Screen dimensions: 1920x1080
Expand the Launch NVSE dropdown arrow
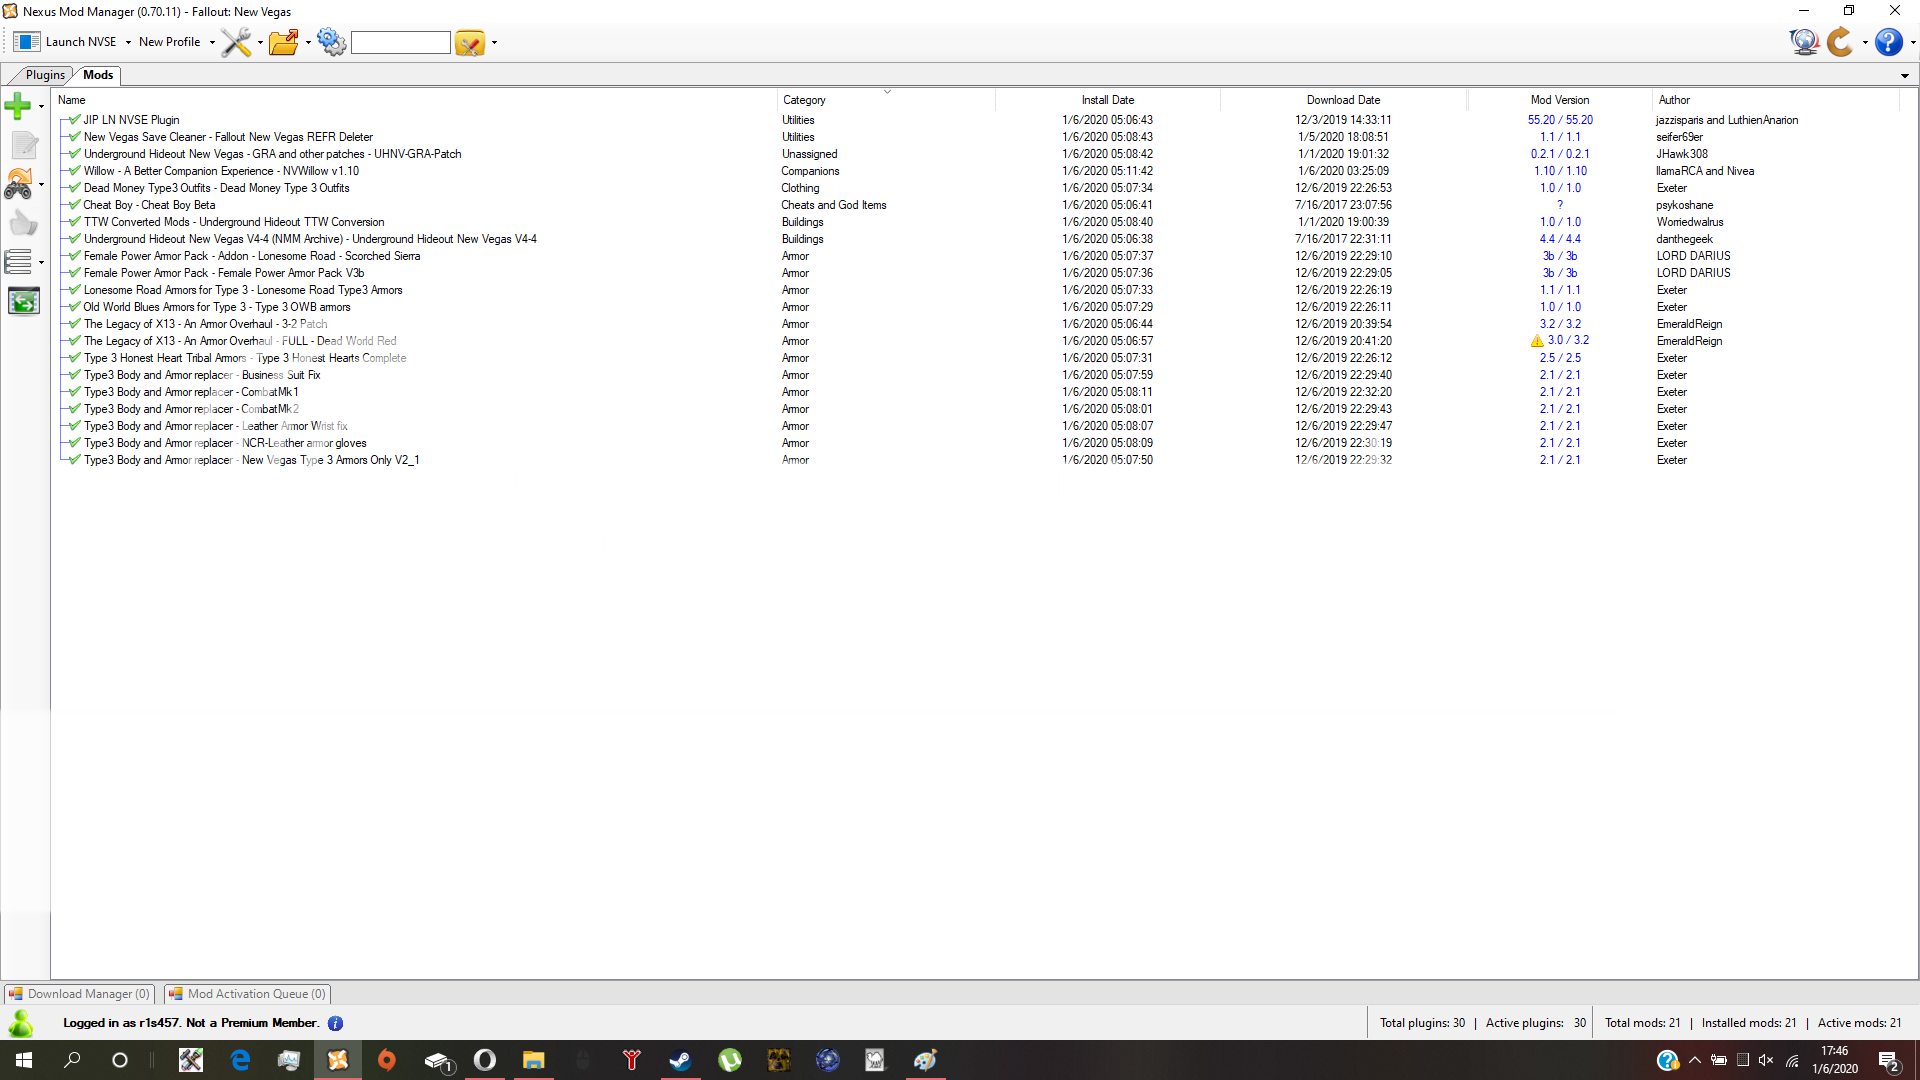tap(128, 42)
